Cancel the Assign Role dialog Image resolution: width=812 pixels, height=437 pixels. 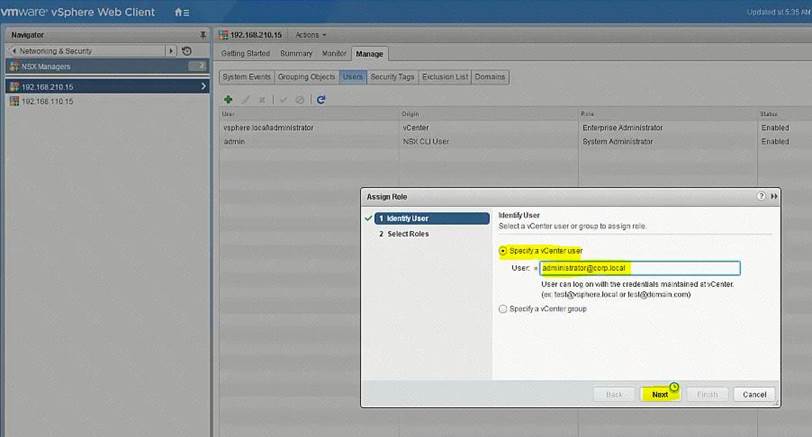point(754,394)
